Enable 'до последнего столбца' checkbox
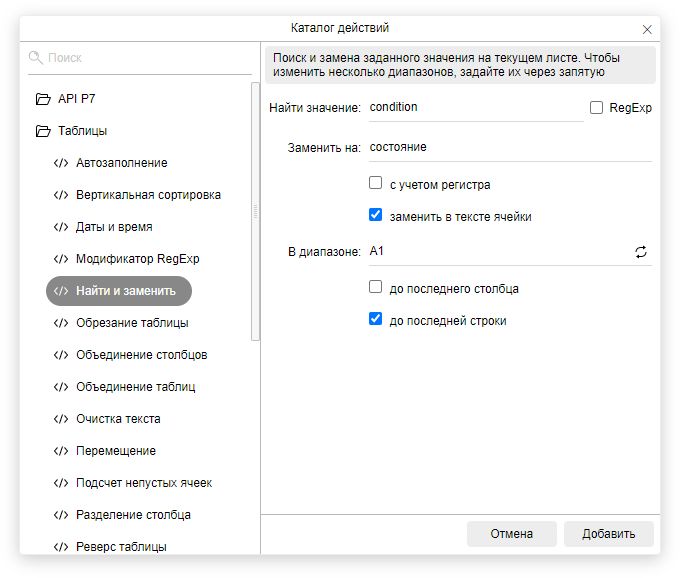680x578 pixels. point(376,288)
